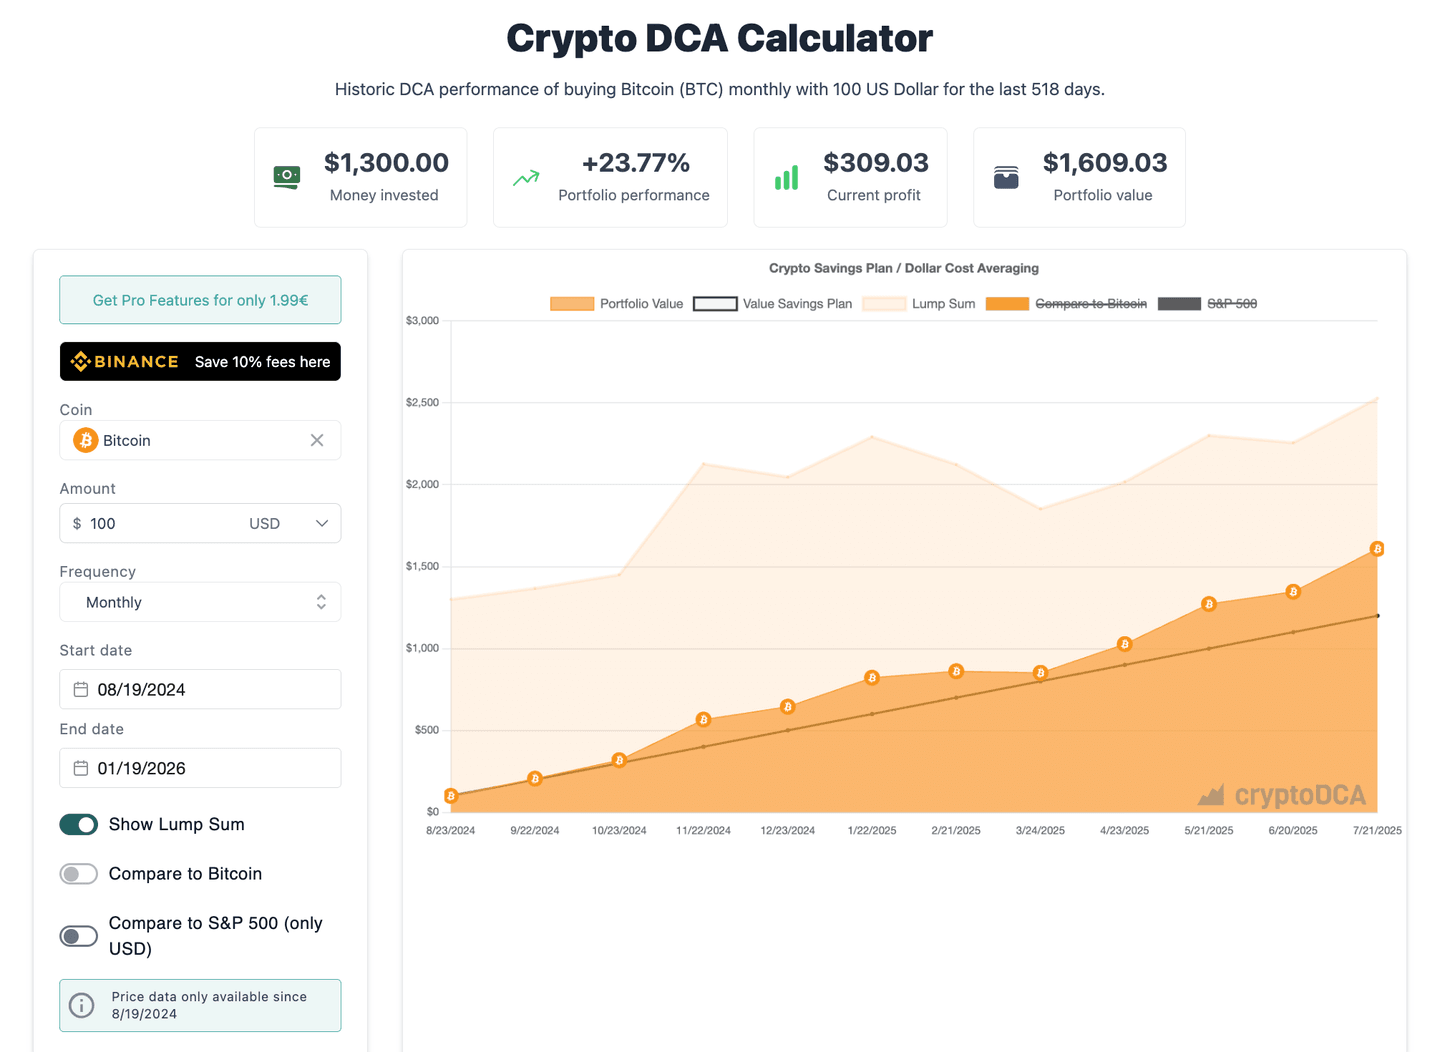
Task: Click Get Pro Features for only 1.99€
Action: 200,299
